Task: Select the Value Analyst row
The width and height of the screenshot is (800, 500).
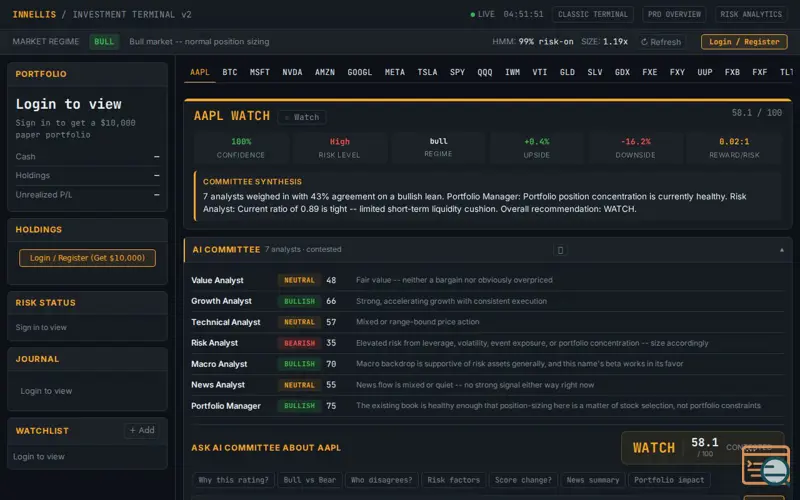Action: [x=487, y=280]
